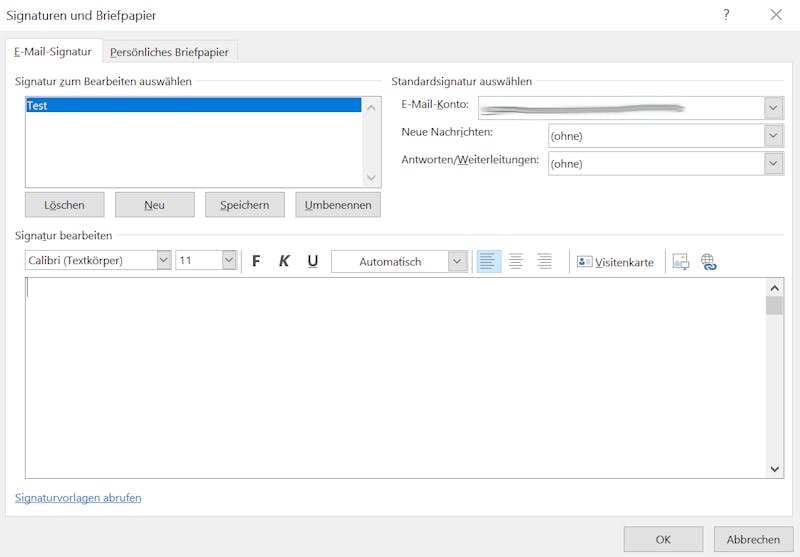Open the Automatisch font color dropdown
The image size is (800, 557).
457,262
